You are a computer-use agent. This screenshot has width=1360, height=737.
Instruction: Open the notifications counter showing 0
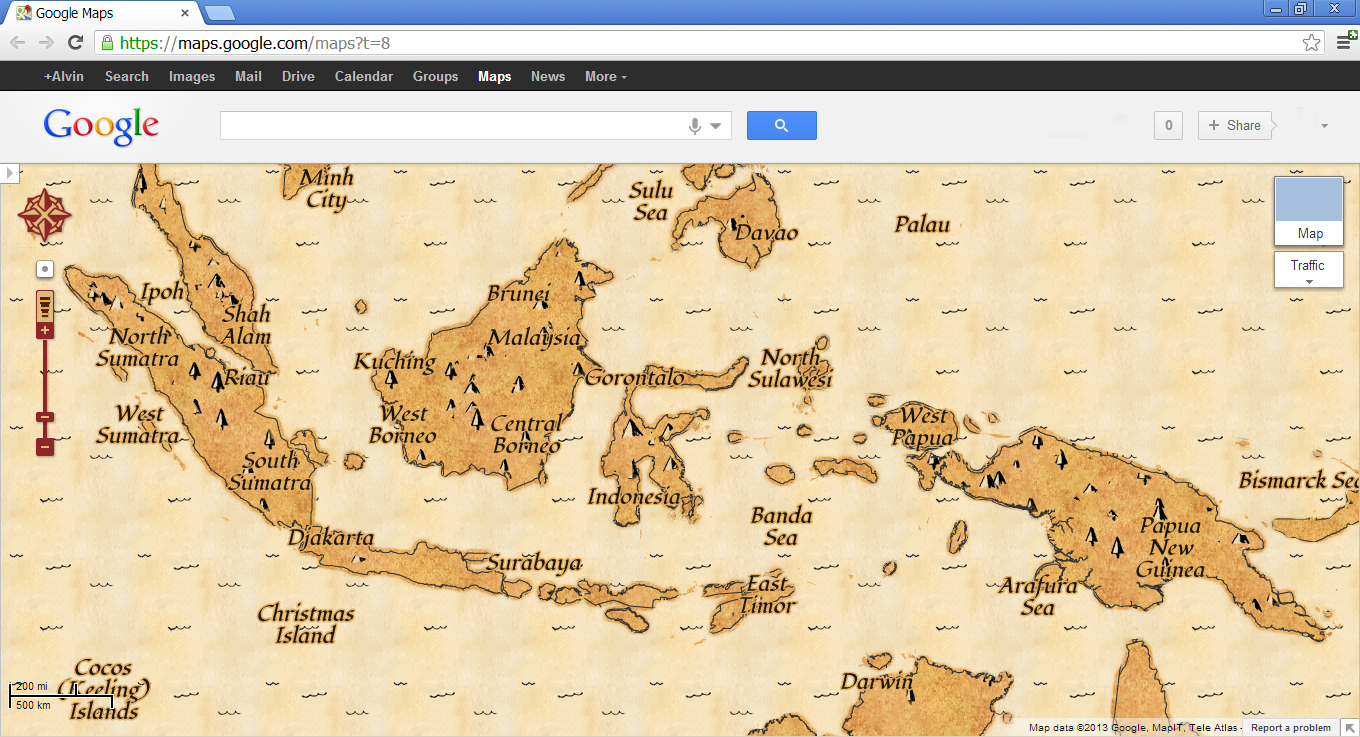tap(1168, 125)
